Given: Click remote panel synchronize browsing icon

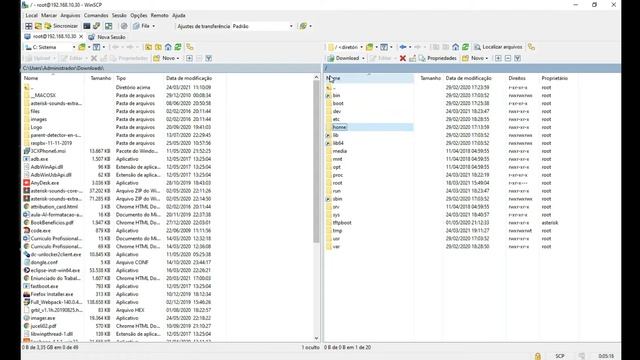Looking at the screenshot, I should click(531, 47).
